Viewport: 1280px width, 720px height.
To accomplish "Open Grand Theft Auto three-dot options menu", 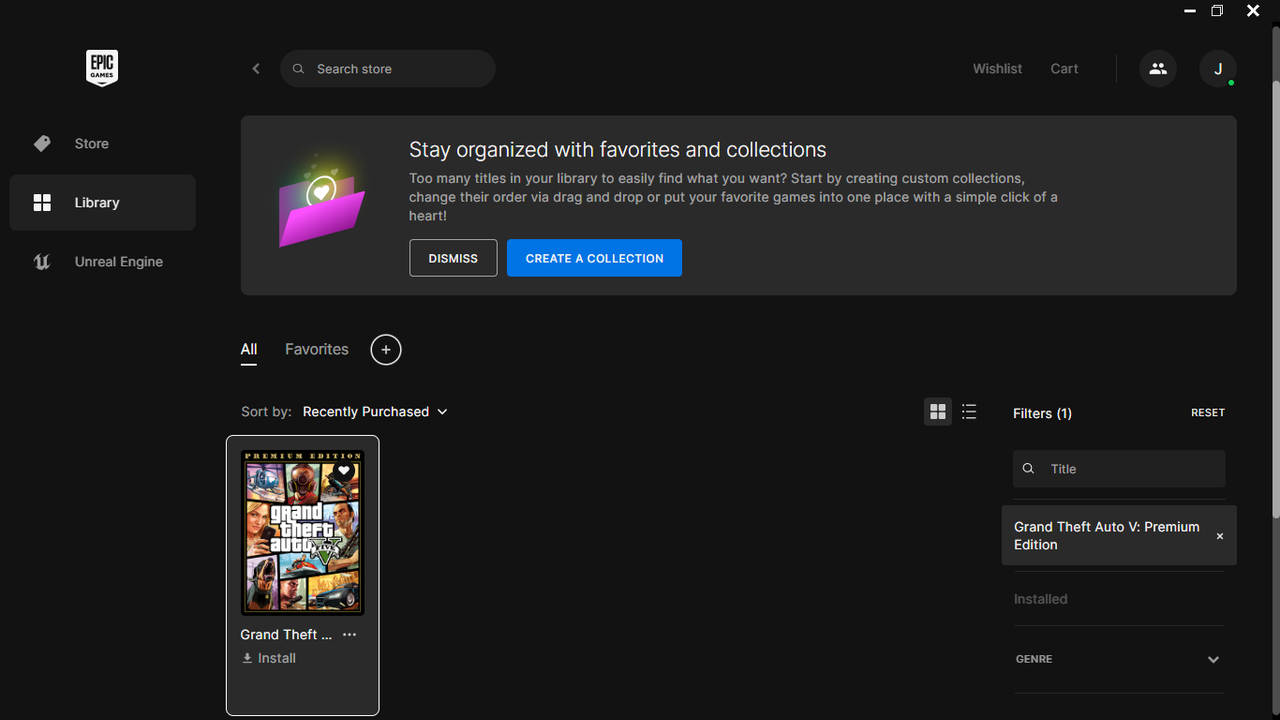I will pyautogui.click(x=349, y=635).
